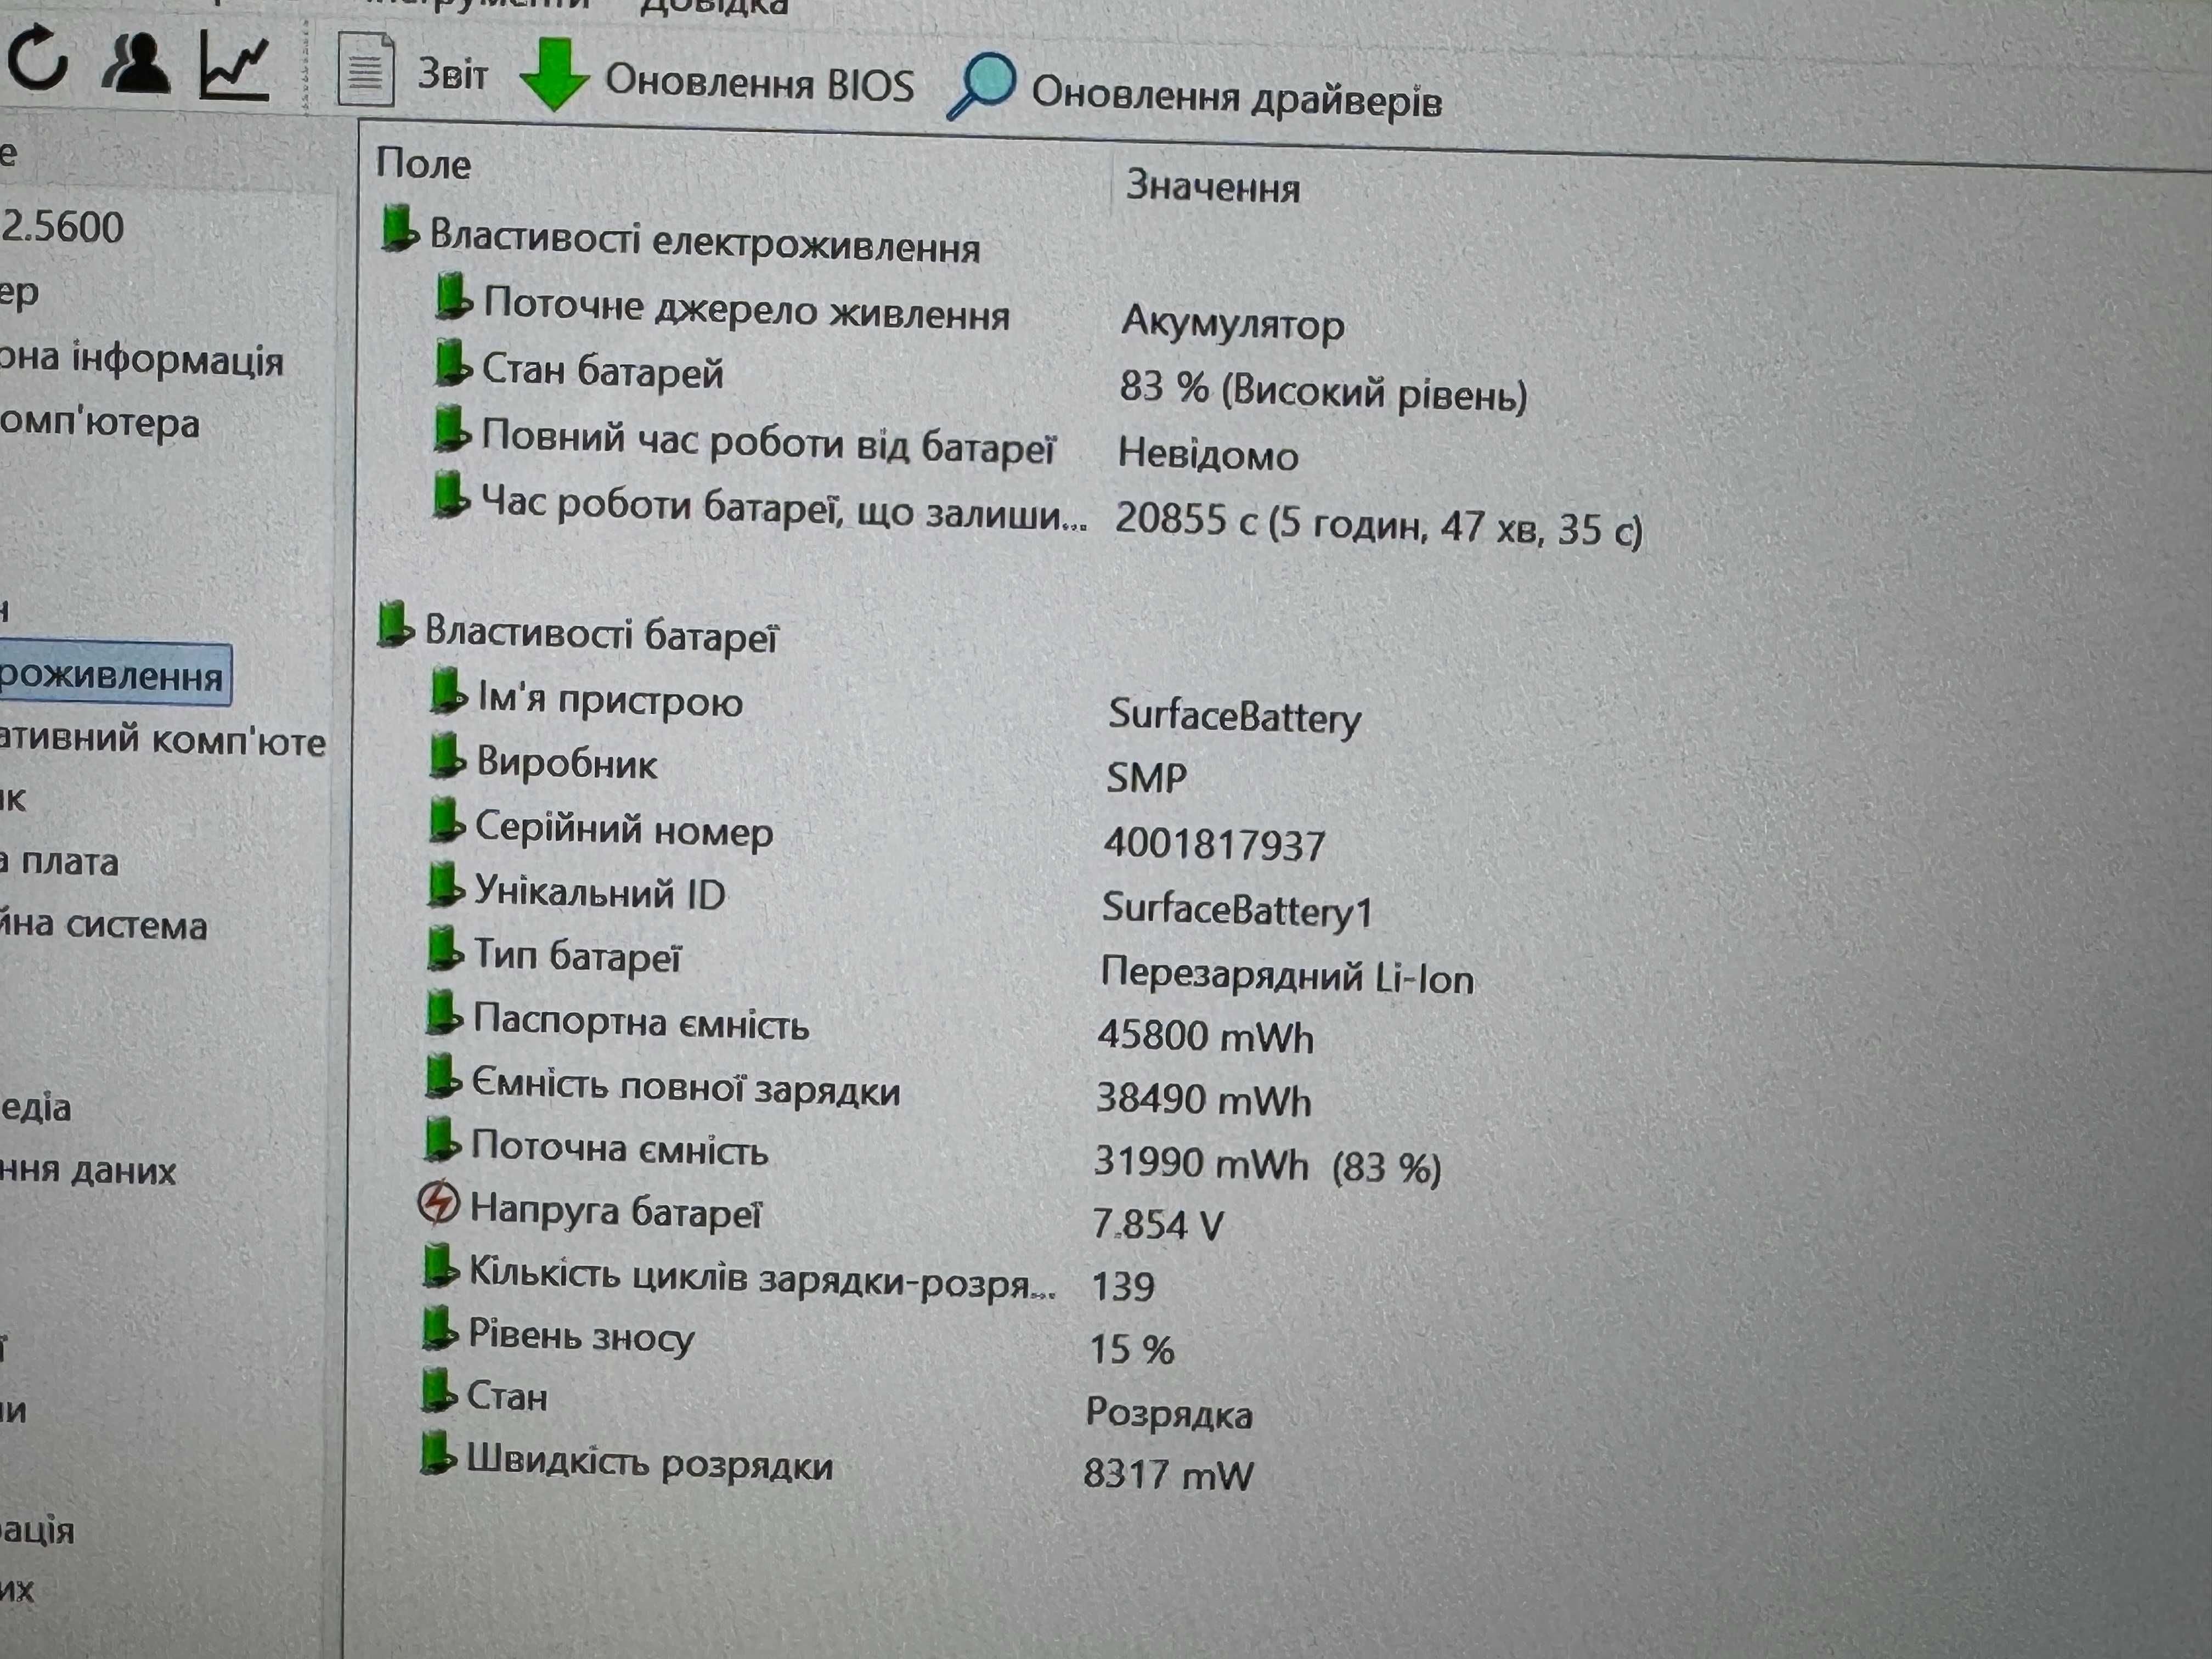Click the value 8317 mW

tap(1168, 1474)
